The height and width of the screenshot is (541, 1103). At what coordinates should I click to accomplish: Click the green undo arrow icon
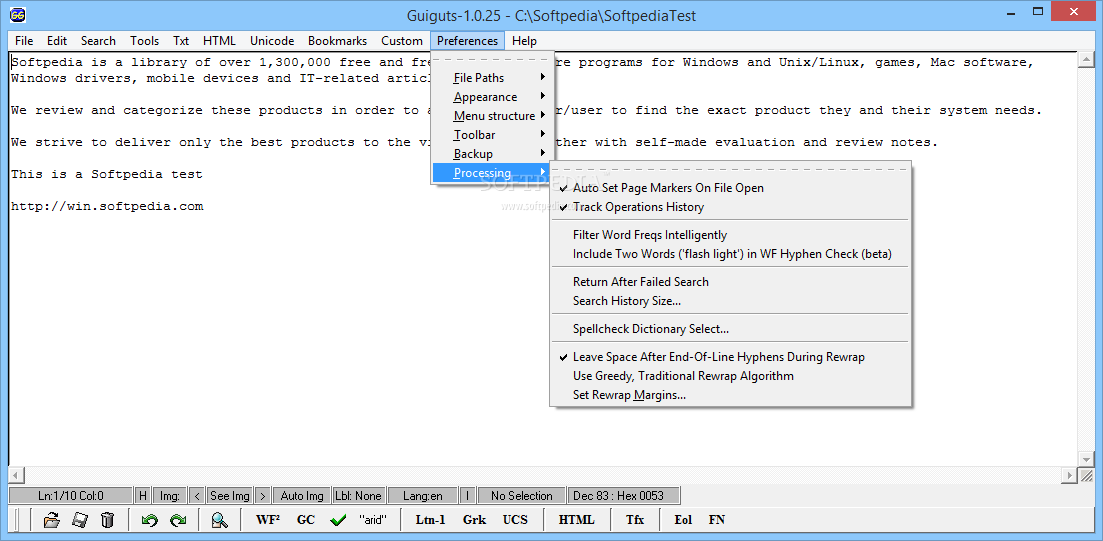point(149,521)
